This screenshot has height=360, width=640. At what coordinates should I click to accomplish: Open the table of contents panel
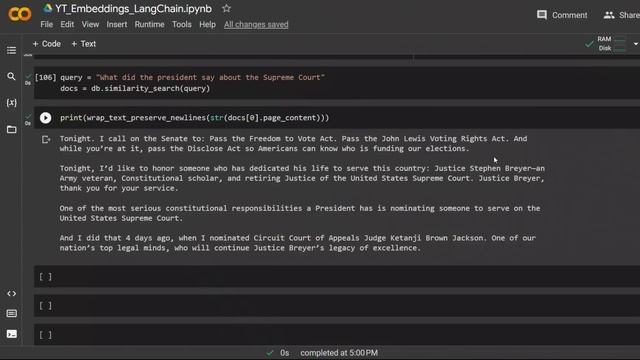[11, 50]
